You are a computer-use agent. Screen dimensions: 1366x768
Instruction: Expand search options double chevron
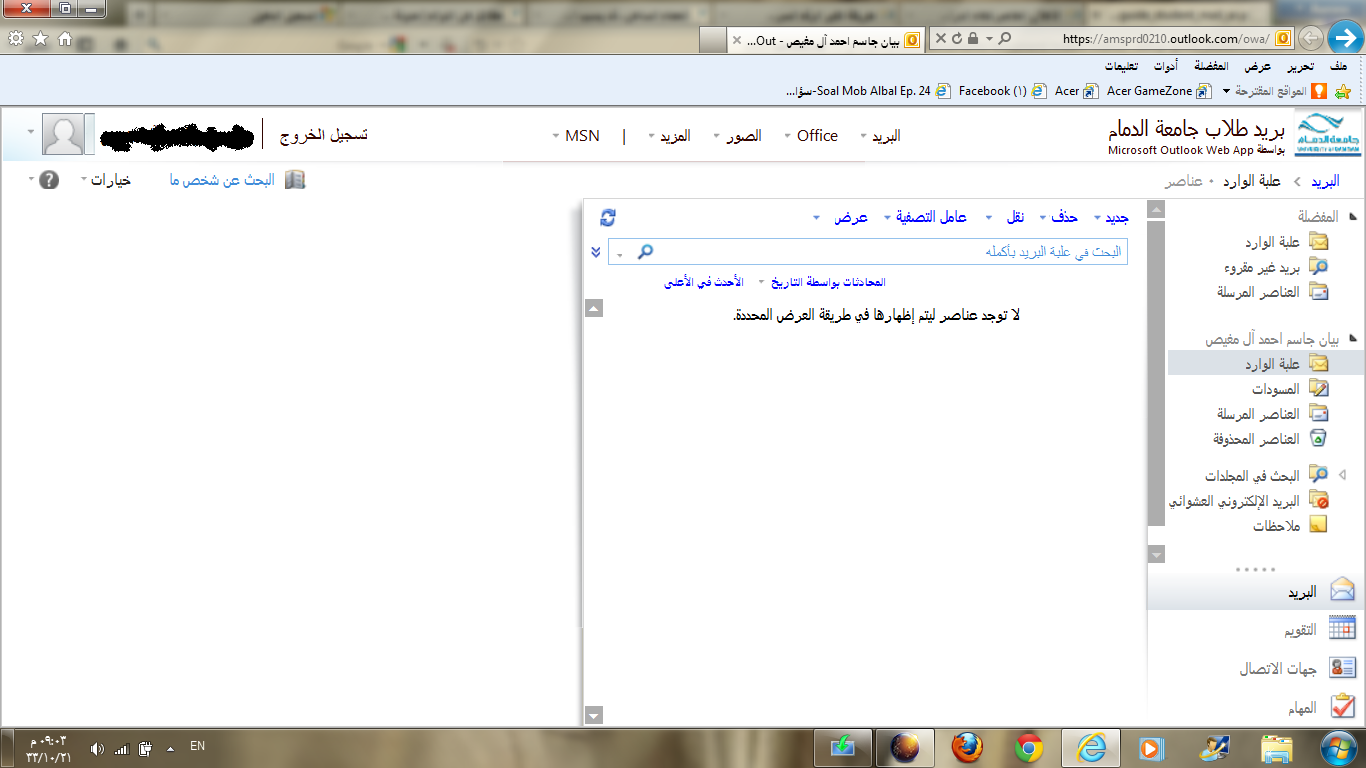[596, 252]
